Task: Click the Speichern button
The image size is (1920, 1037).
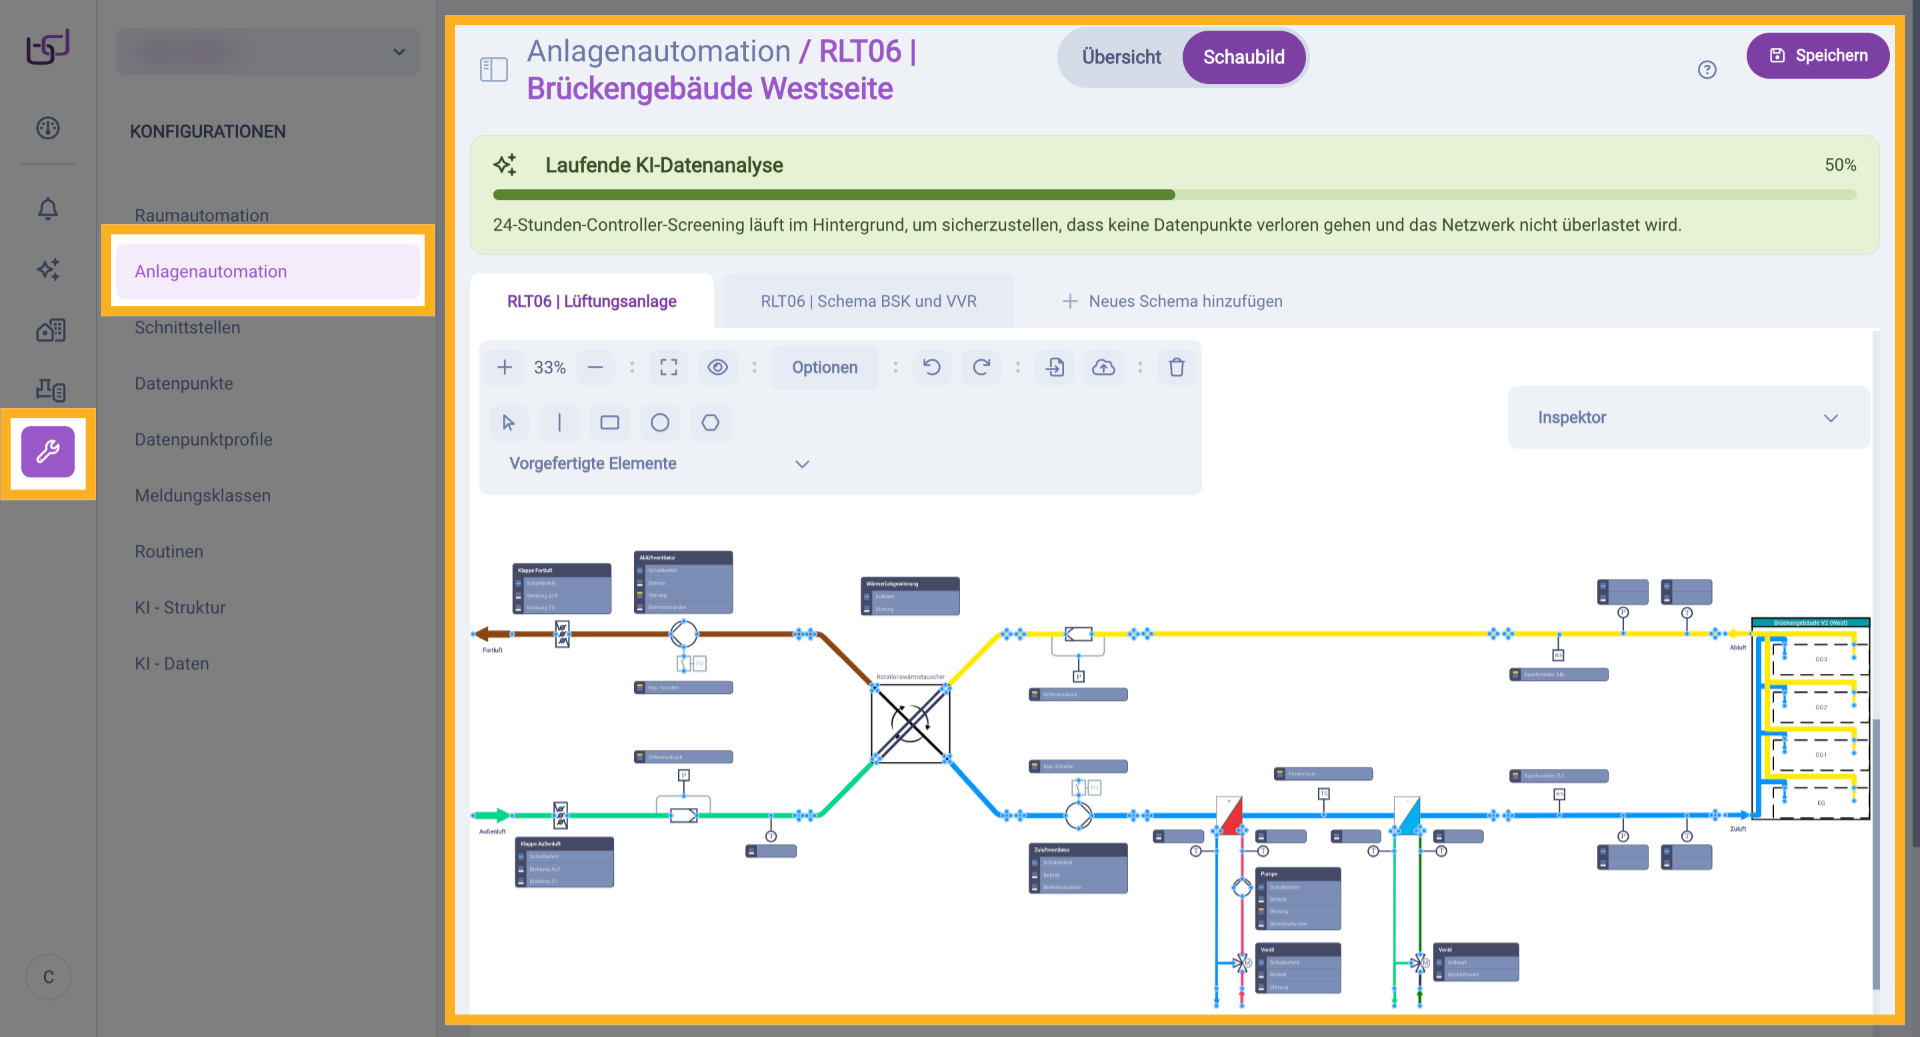Action: [x=1817, y=56]
